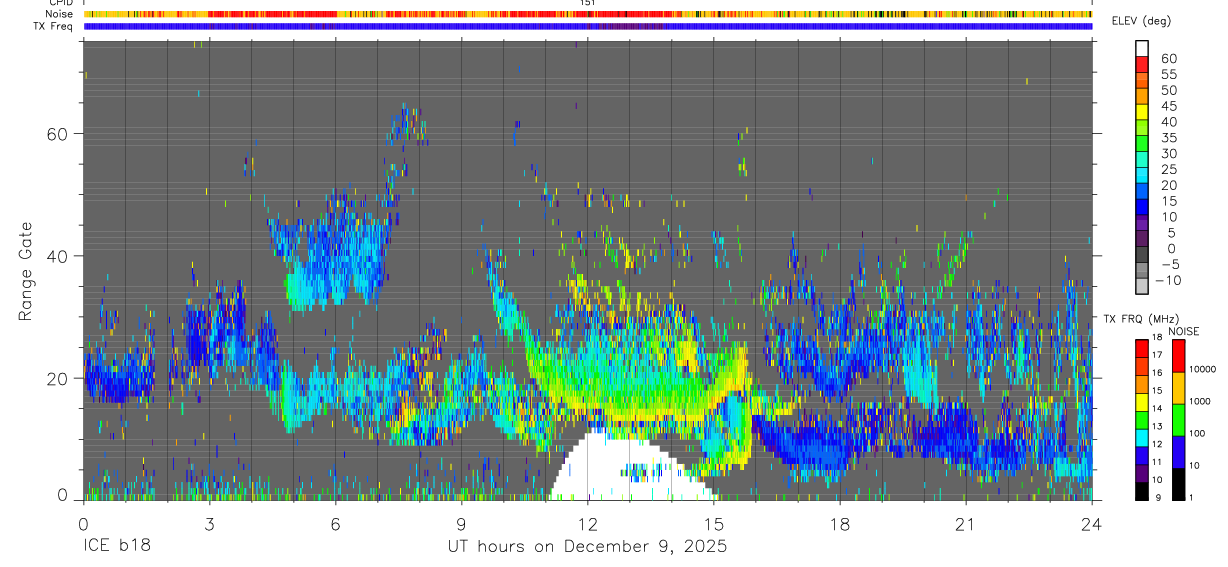
Task: Click the blue TX Freq strip above plot
Action: coord(588,26)
